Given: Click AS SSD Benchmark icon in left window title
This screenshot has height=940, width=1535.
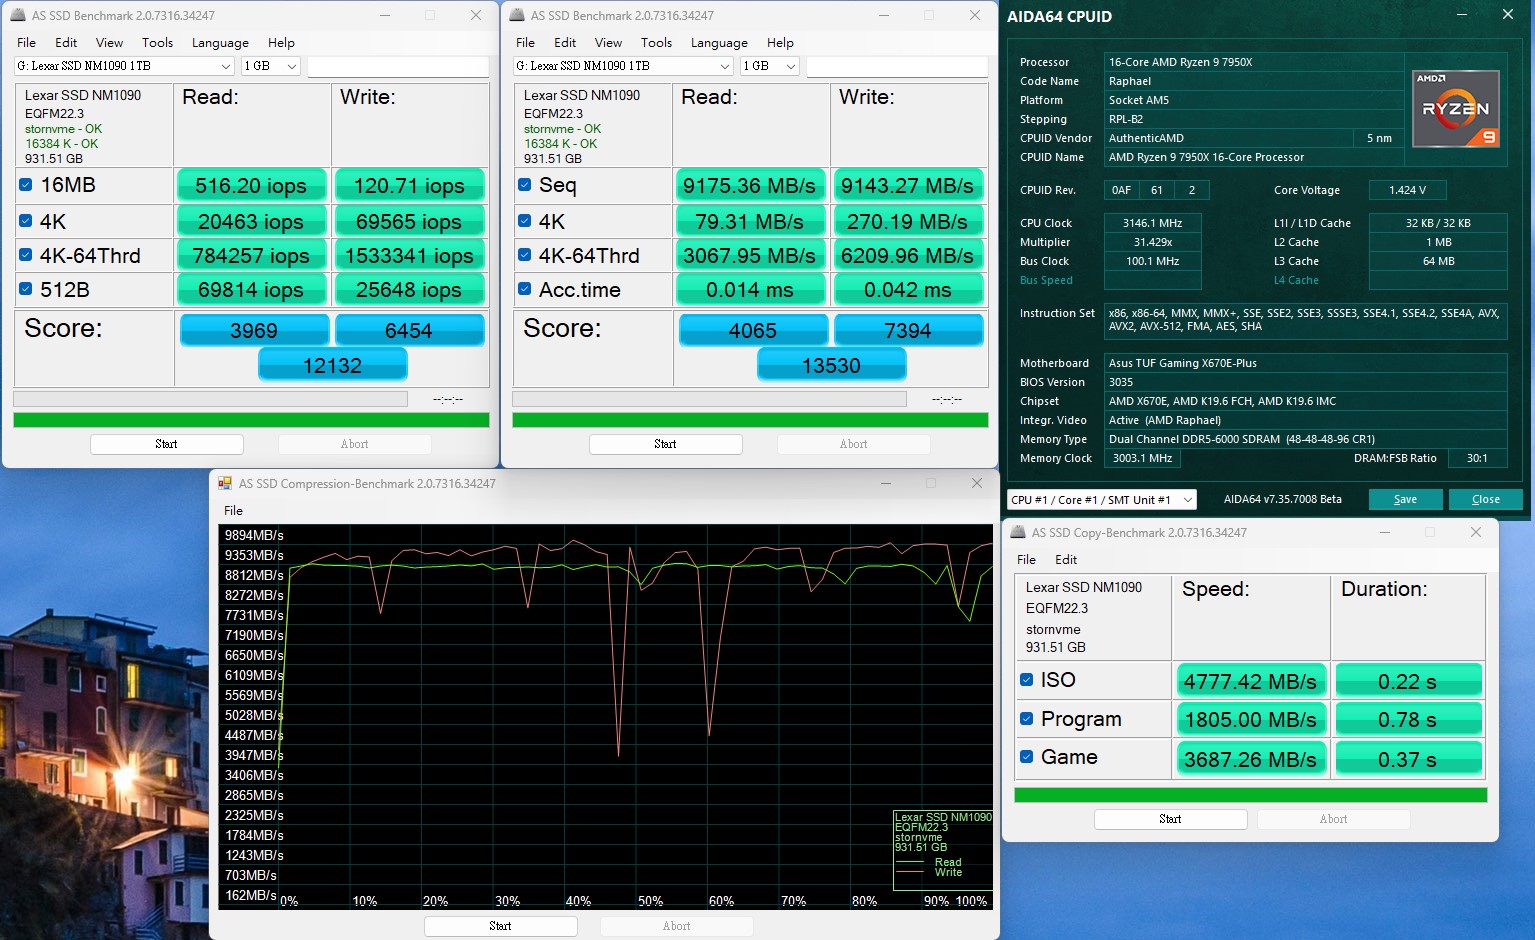Looking at the screenshot, I should [x=18, y=15].
